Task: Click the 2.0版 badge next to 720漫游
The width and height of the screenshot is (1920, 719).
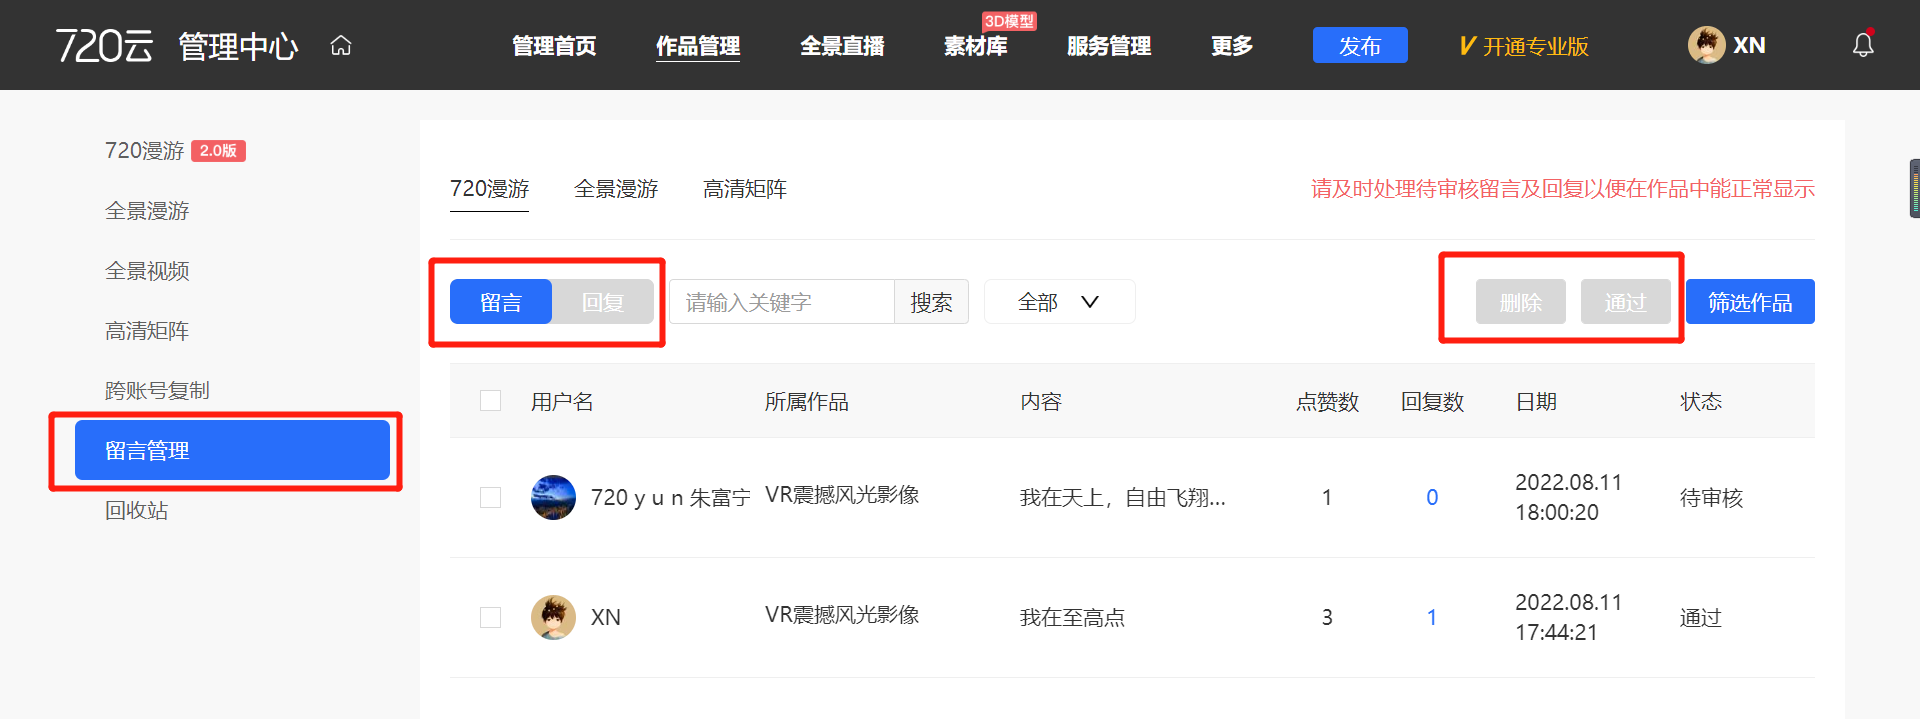Action: pyautogui.click(x=218, y=151)
